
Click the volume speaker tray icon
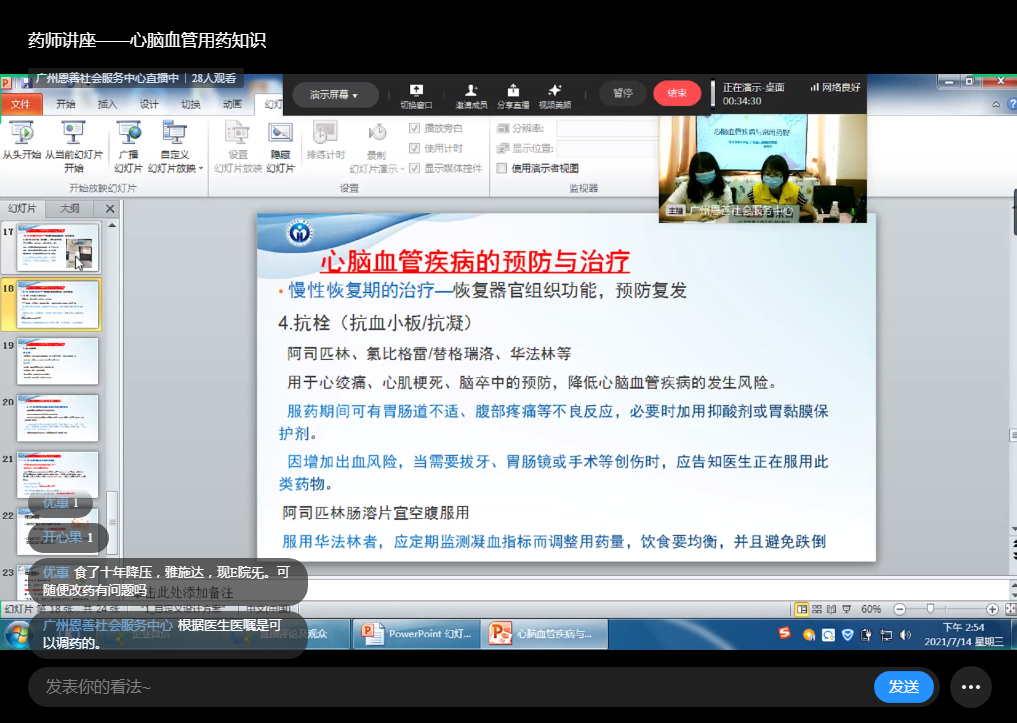pos(905,635)
